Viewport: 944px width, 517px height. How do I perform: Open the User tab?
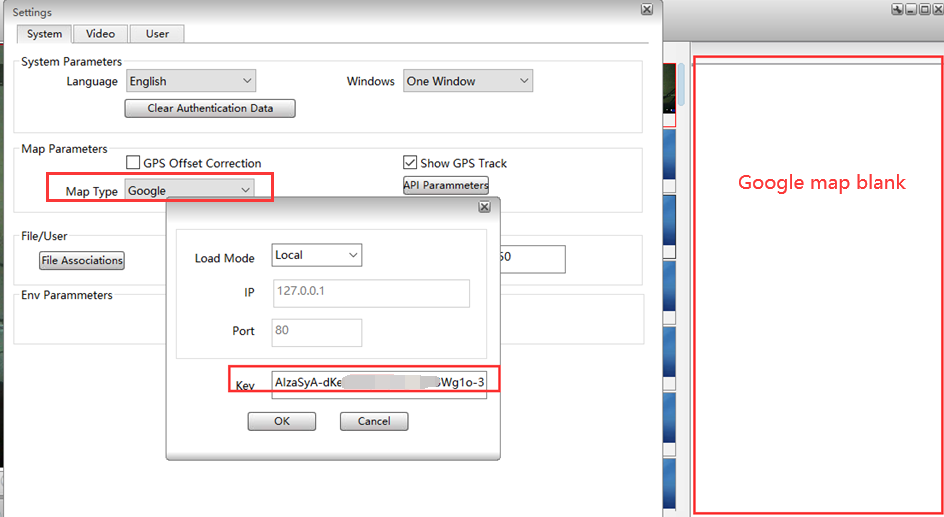click(x=157, y=34)
